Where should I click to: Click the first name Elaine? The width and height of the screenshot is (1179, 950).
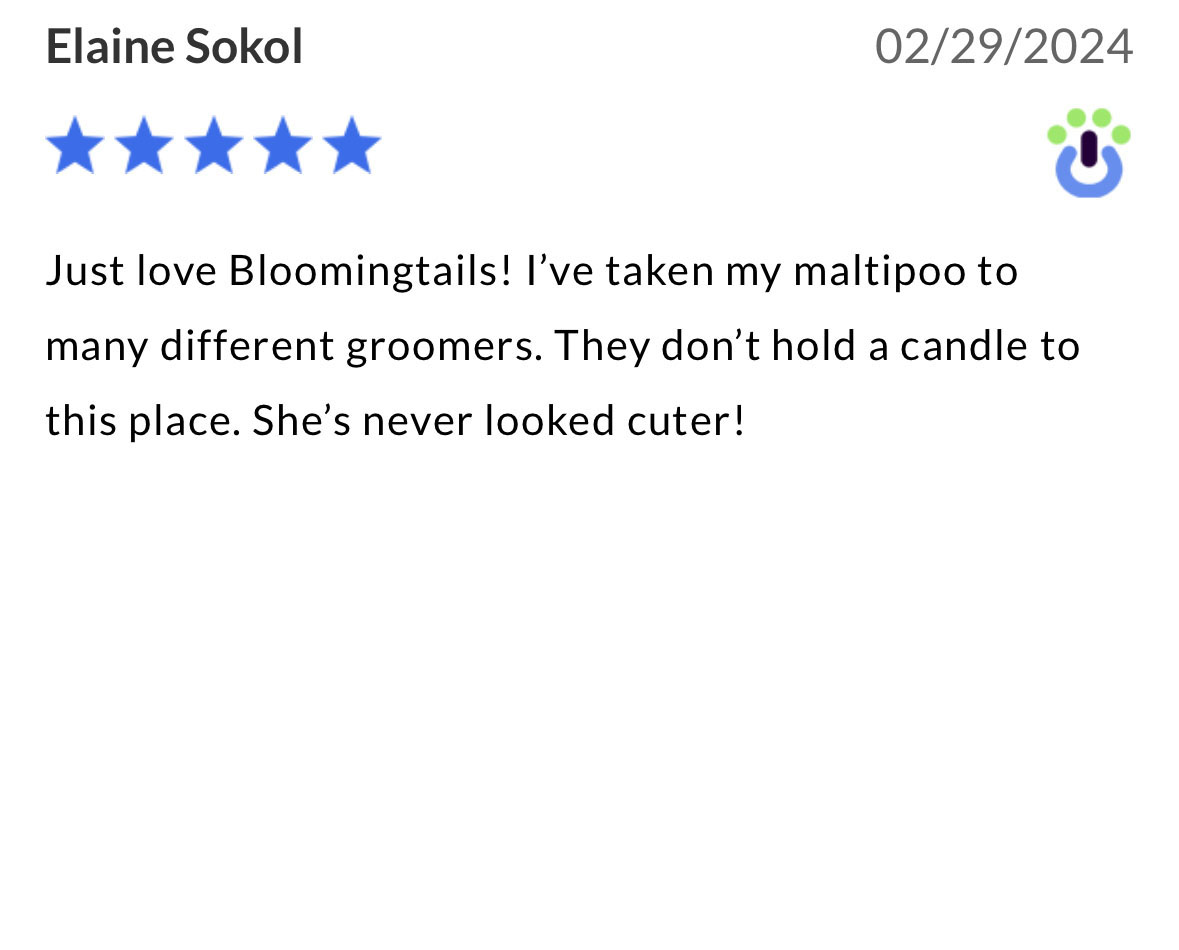111,47
